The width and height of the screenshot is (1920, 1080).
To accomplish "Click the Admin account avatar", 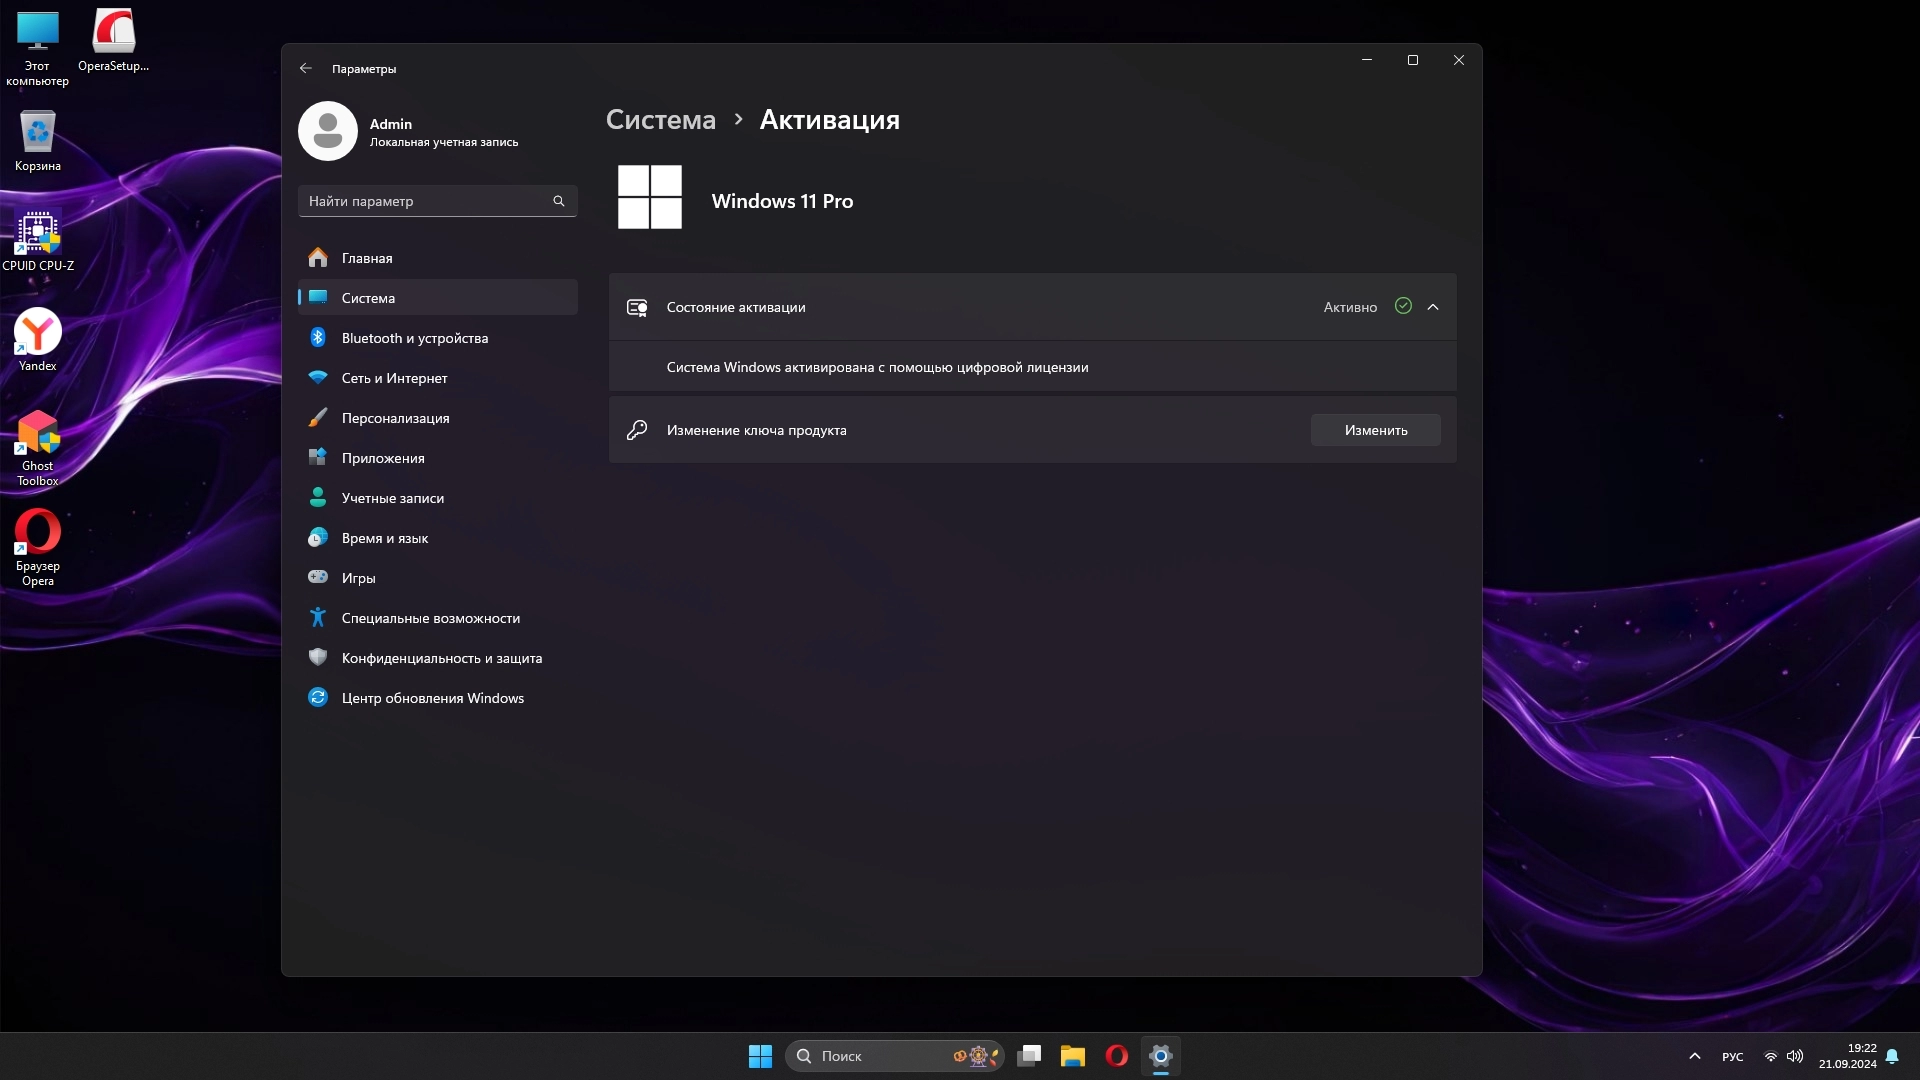I will point(328,131).
